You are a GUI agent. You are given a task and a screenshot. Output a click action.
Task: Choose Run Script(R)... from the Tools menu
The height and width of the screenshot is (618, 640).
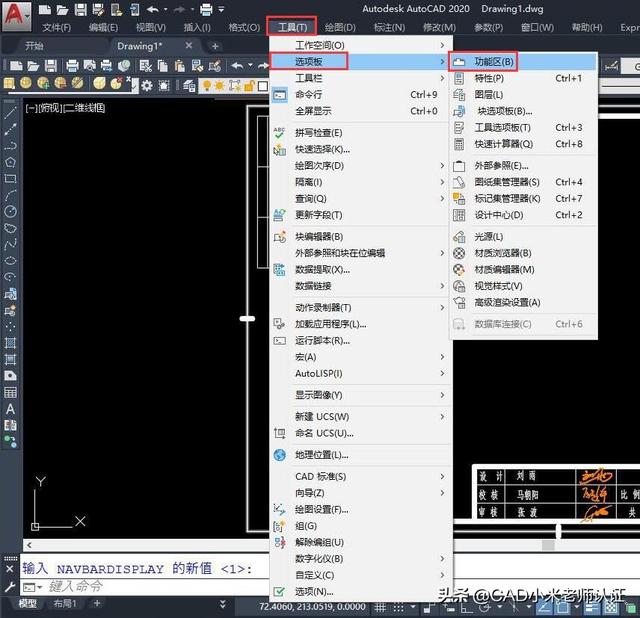tap(322, 340)
